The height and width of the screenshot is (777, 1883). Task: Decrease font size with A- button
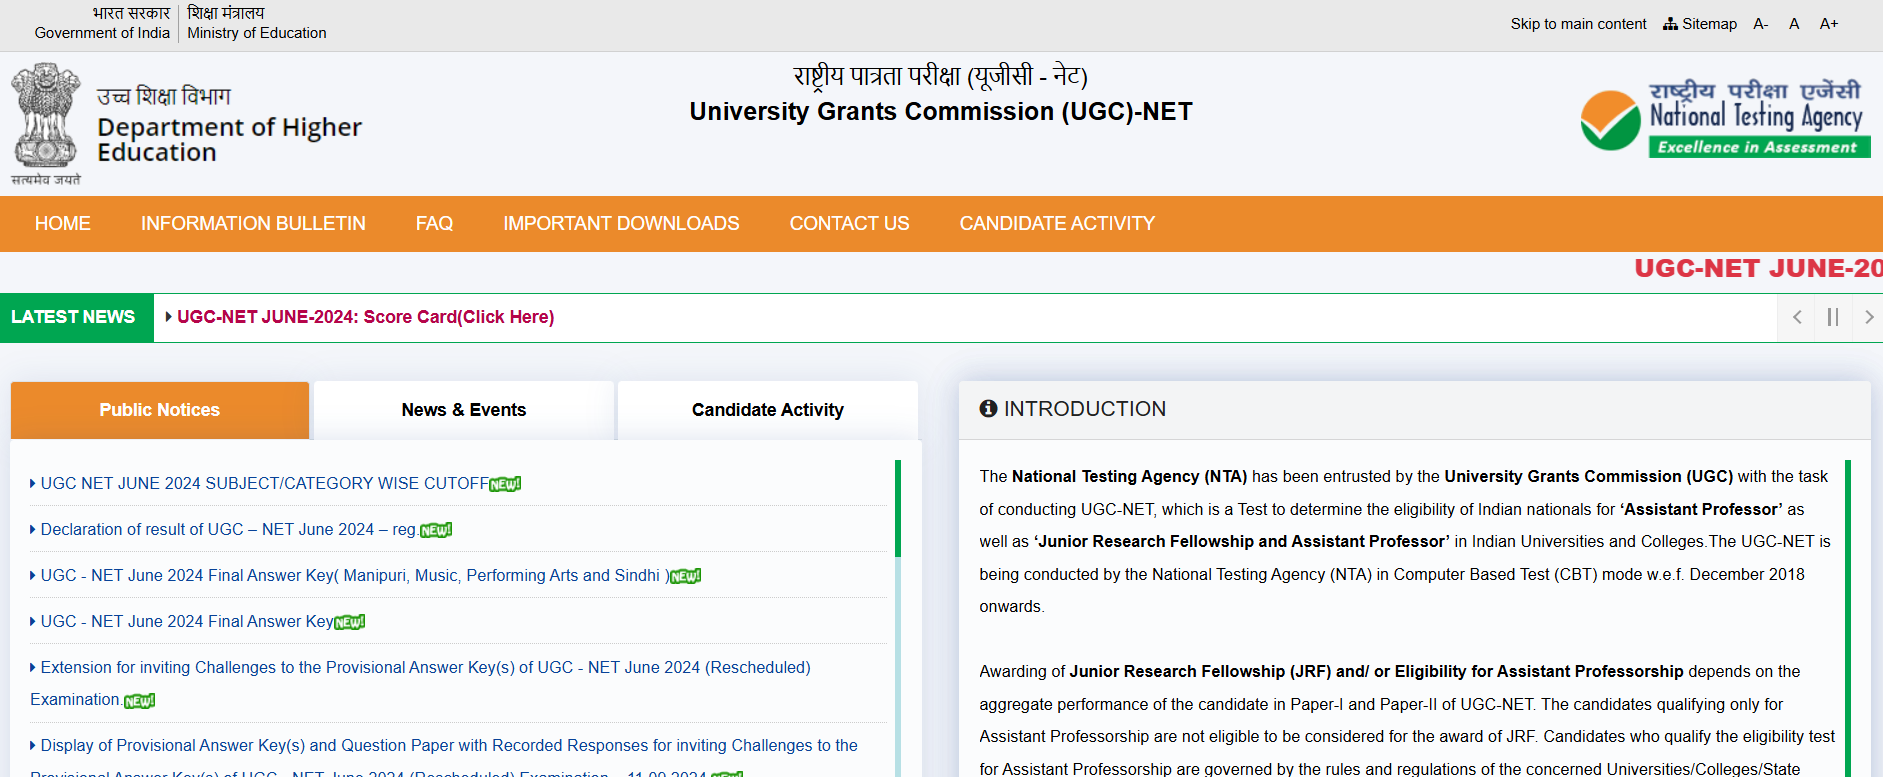1761,24
